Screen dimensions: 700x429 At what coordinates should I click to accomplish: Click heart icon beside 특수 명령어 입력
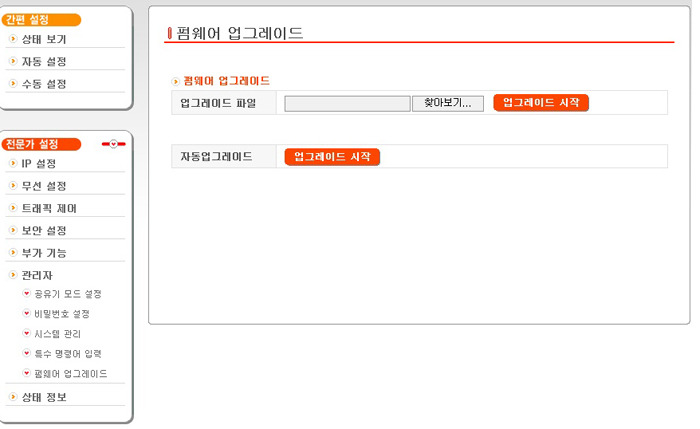[x=26, y=353]
